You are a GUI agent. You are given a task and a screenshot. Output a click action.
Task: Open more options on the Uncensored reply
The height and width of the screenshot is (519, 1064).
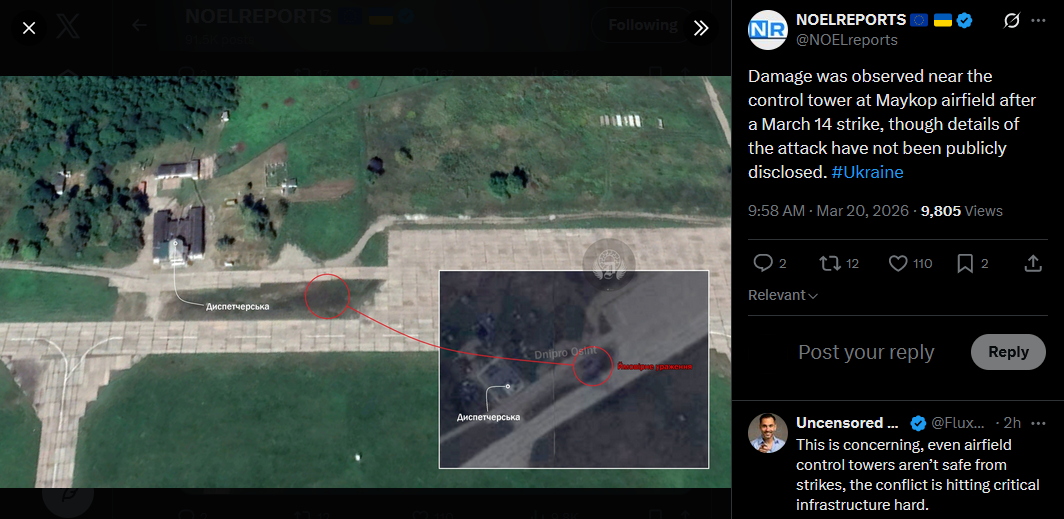click(x=1038, y=423)
